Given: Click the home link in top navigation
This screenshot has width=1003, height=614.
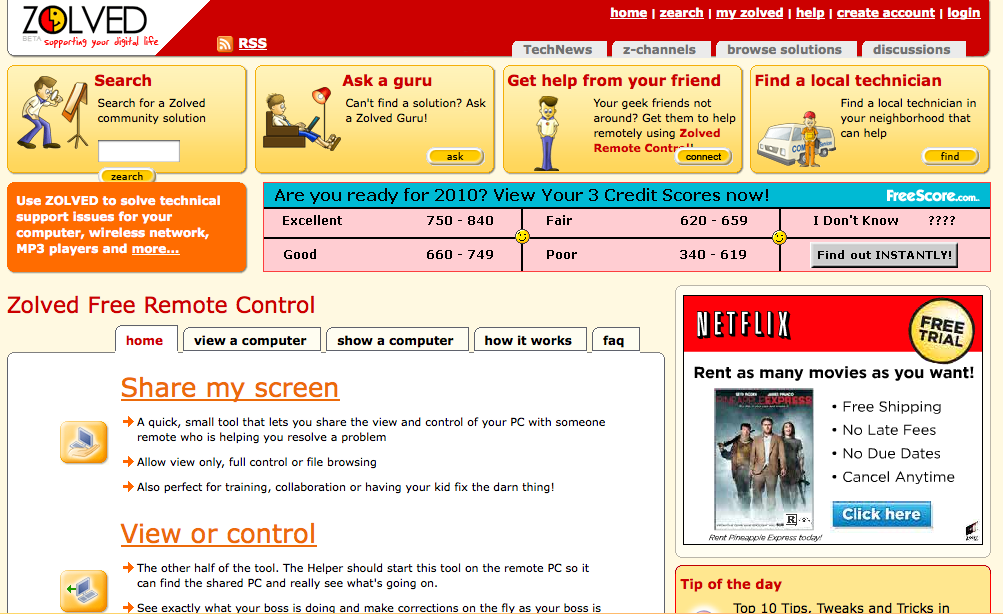Looking at the screenshot, I should coord(628,13).
